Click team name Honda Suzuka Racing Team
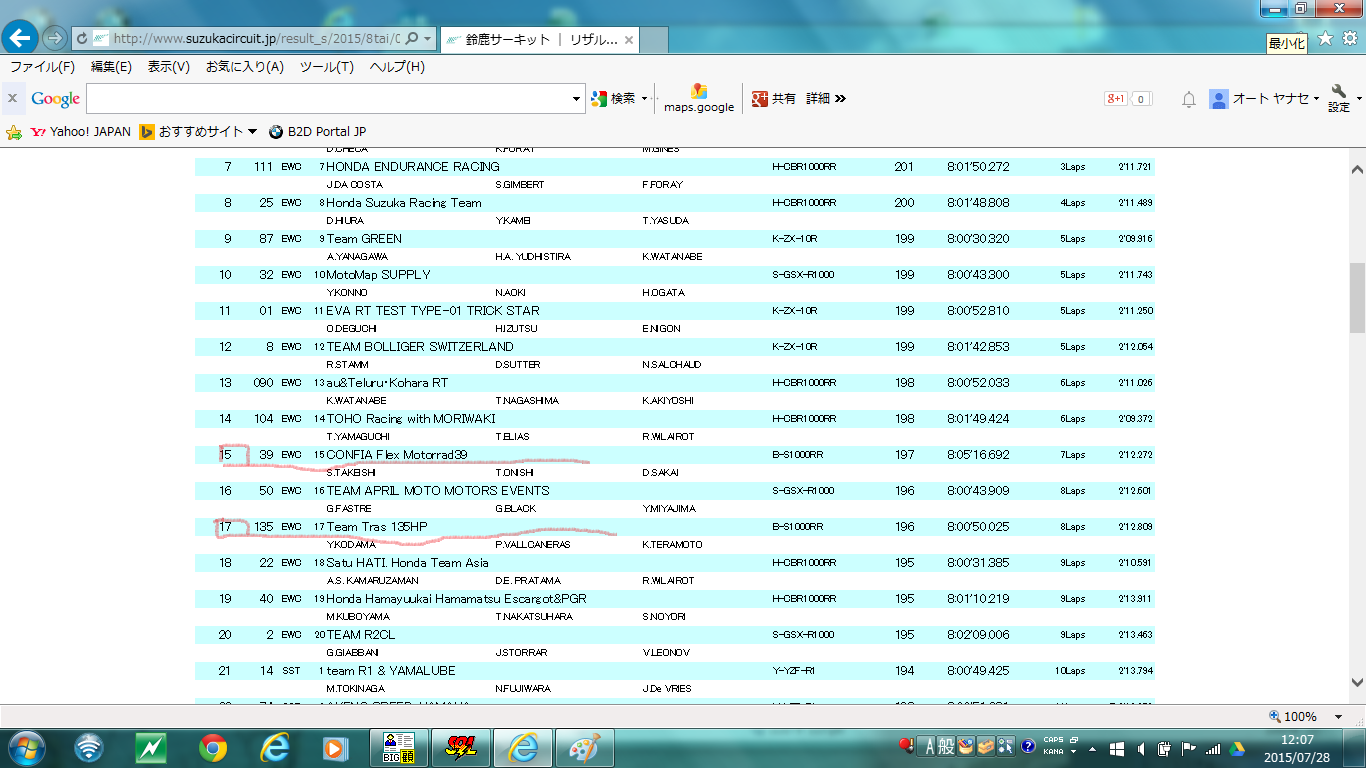Screen dimensions: 1366x768 point(404,203)
